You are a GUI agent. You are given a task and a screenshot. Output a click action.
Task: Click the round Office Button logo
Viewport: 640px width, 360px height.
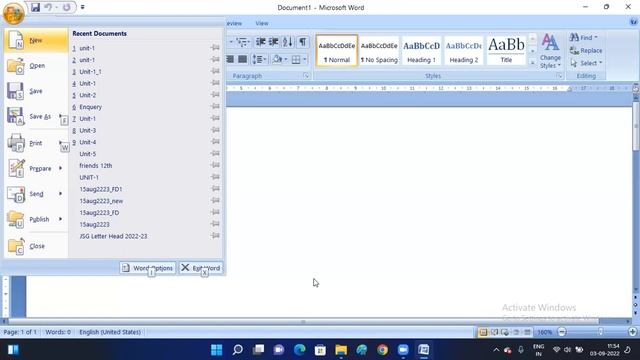click(x=13, y=13)
